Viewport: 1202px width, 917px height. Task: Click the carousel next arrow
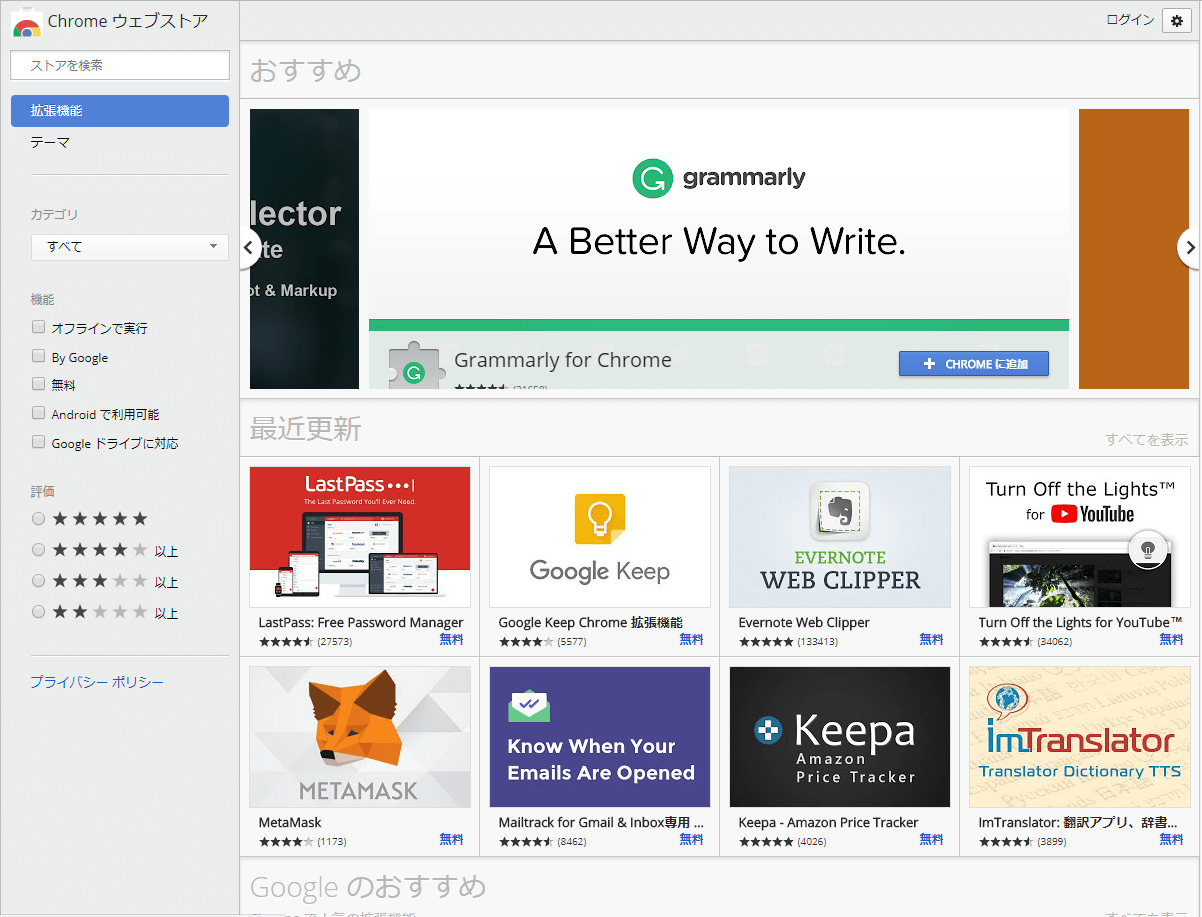point(1188,248)
